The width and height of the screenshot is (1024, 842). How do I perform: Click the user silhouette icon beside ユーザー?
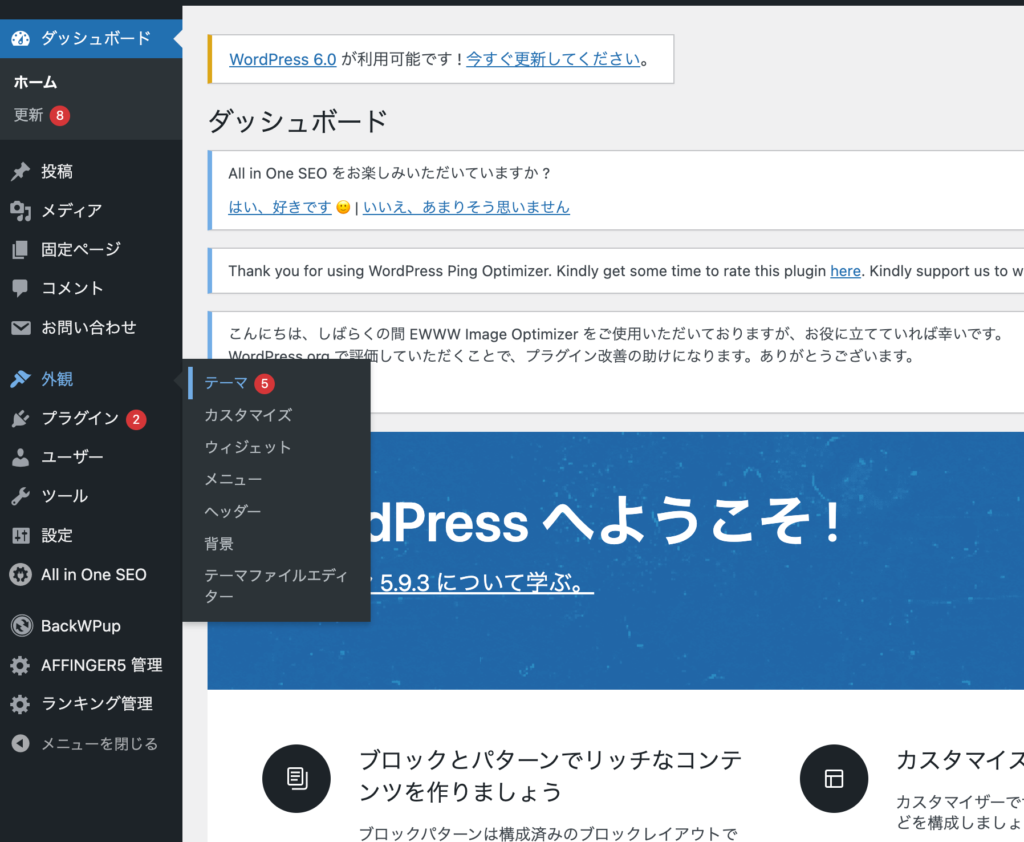[20, 457]
